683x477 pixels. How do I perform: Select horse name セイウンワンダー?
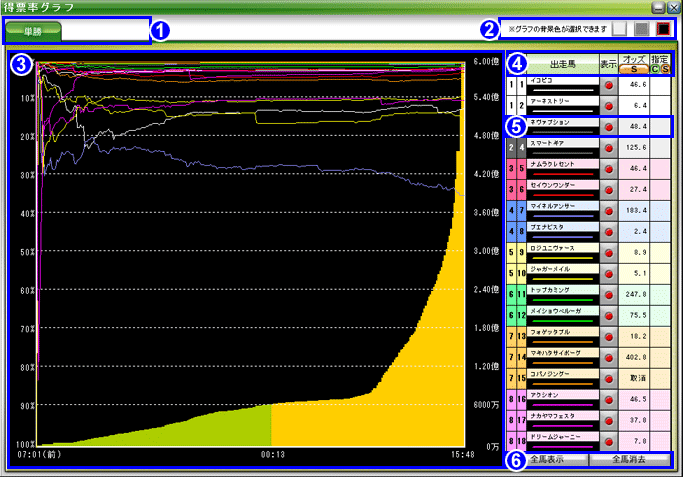(552, 186)
